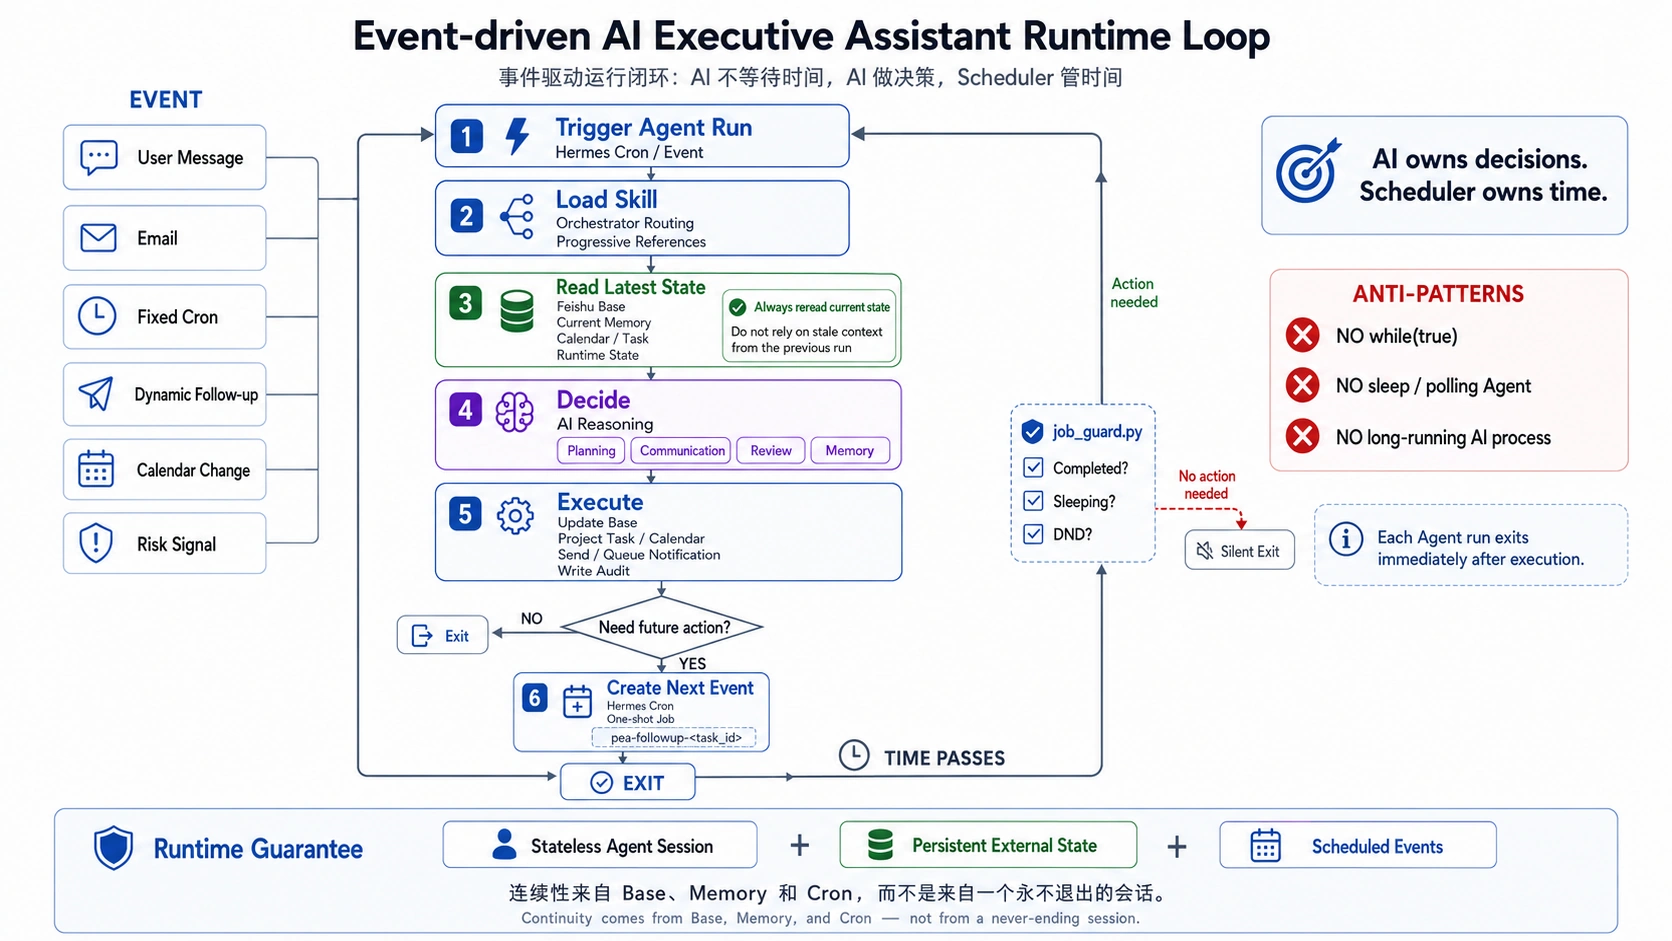Select the Memory tag under Decide
1672x941 pixels.
(849, 451)
